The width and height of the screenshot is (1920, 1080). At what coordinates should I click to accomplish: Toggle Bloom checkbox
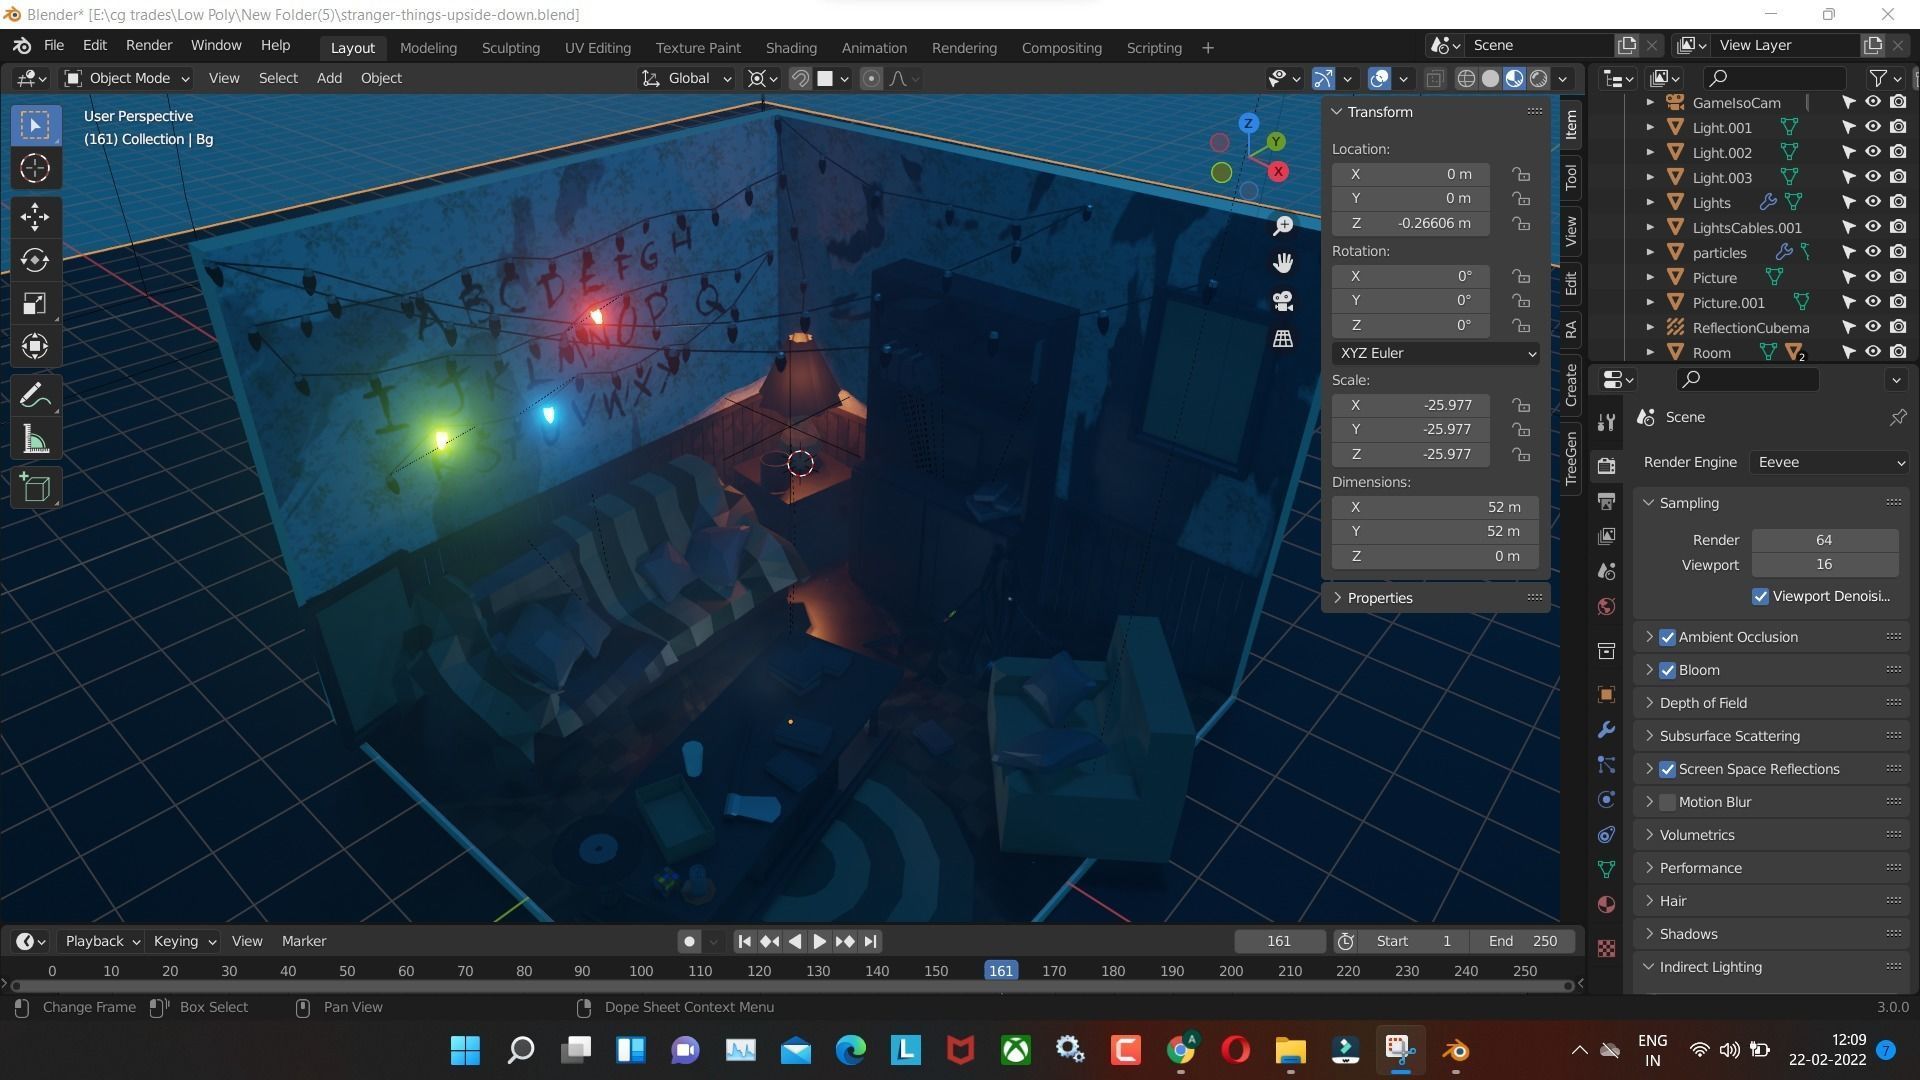tap(1667, 670)
